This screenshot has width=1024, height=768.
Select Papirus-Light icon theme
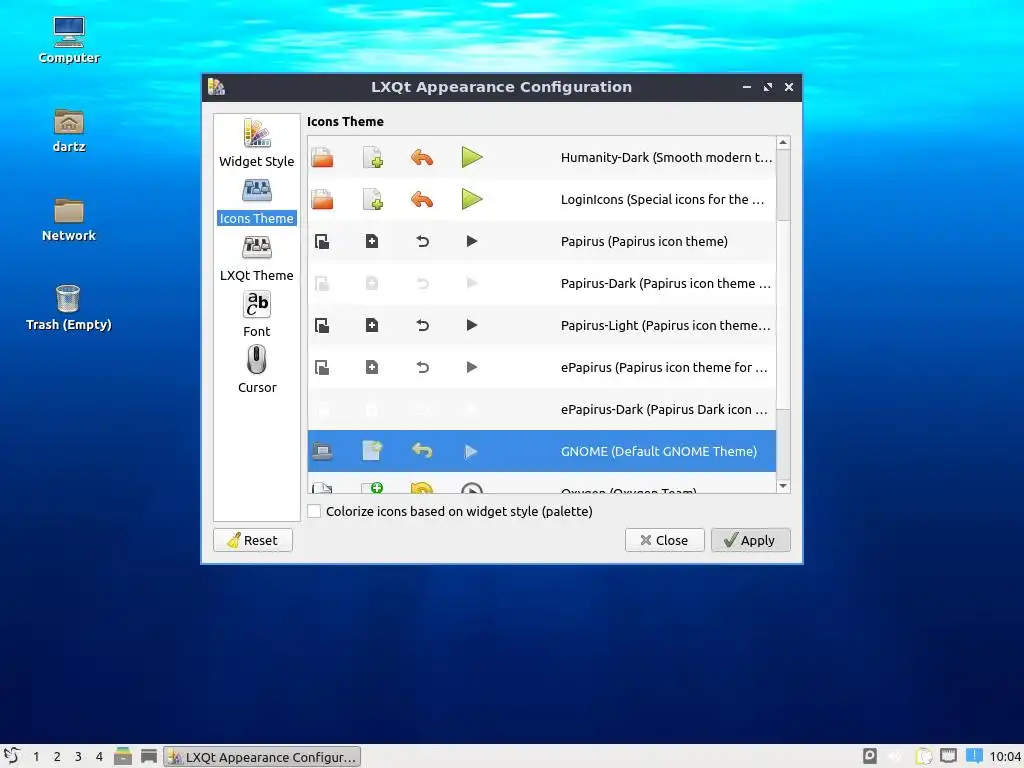click(541, 325)
